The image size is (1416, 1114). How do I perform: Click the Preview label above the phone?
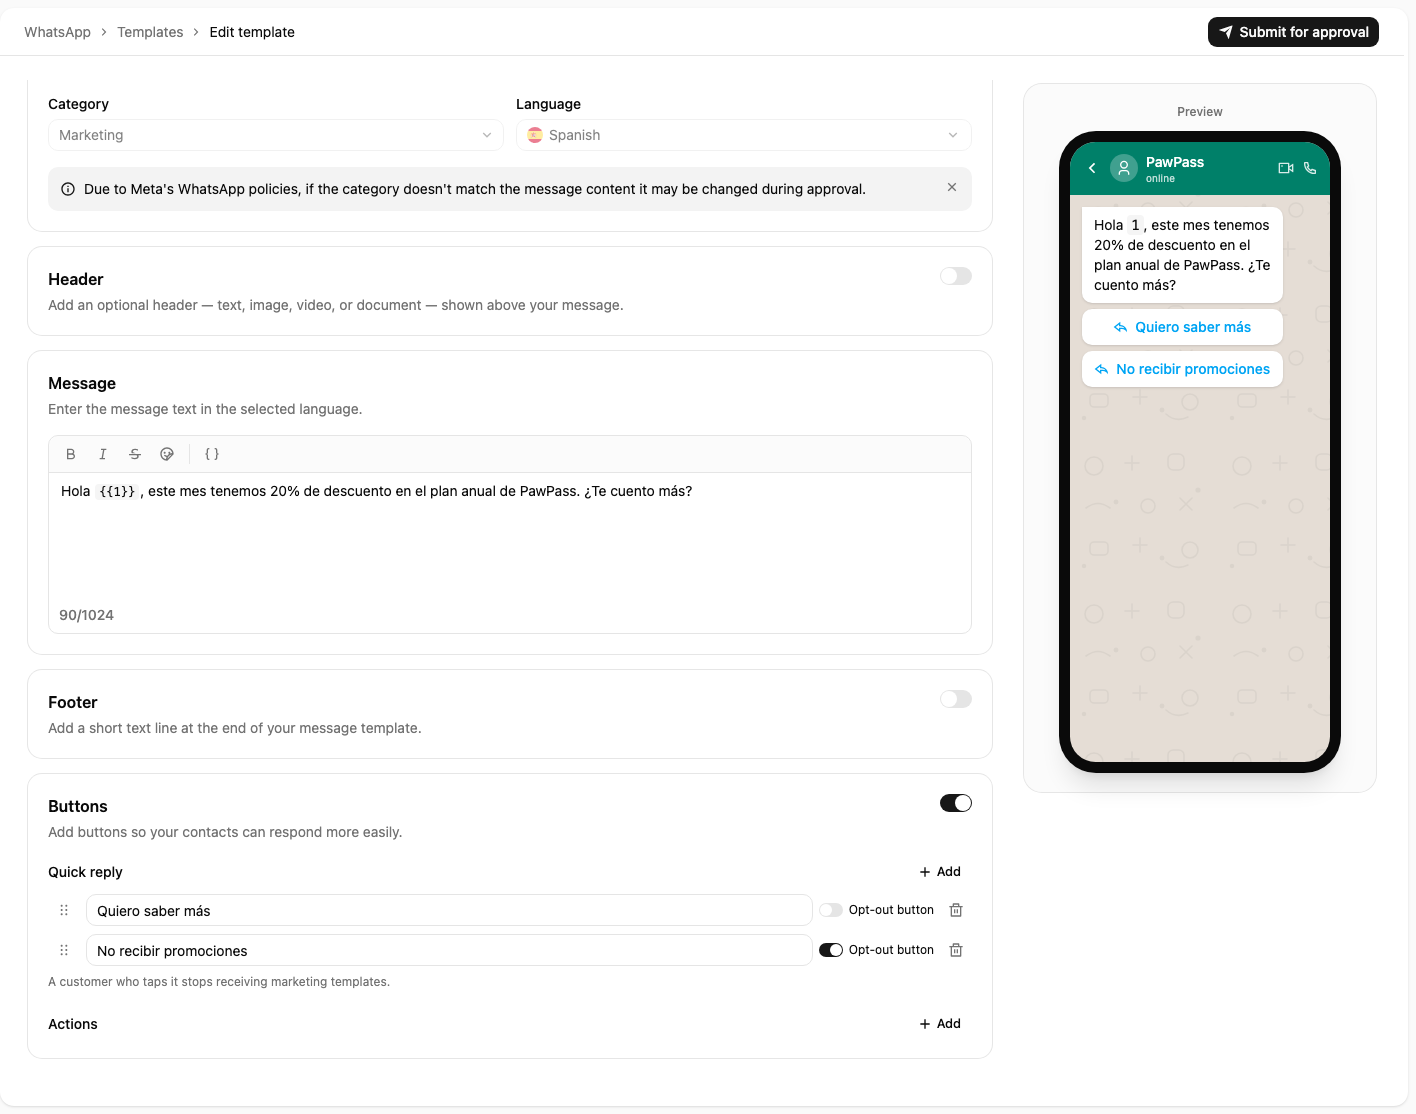[1200, 112]
